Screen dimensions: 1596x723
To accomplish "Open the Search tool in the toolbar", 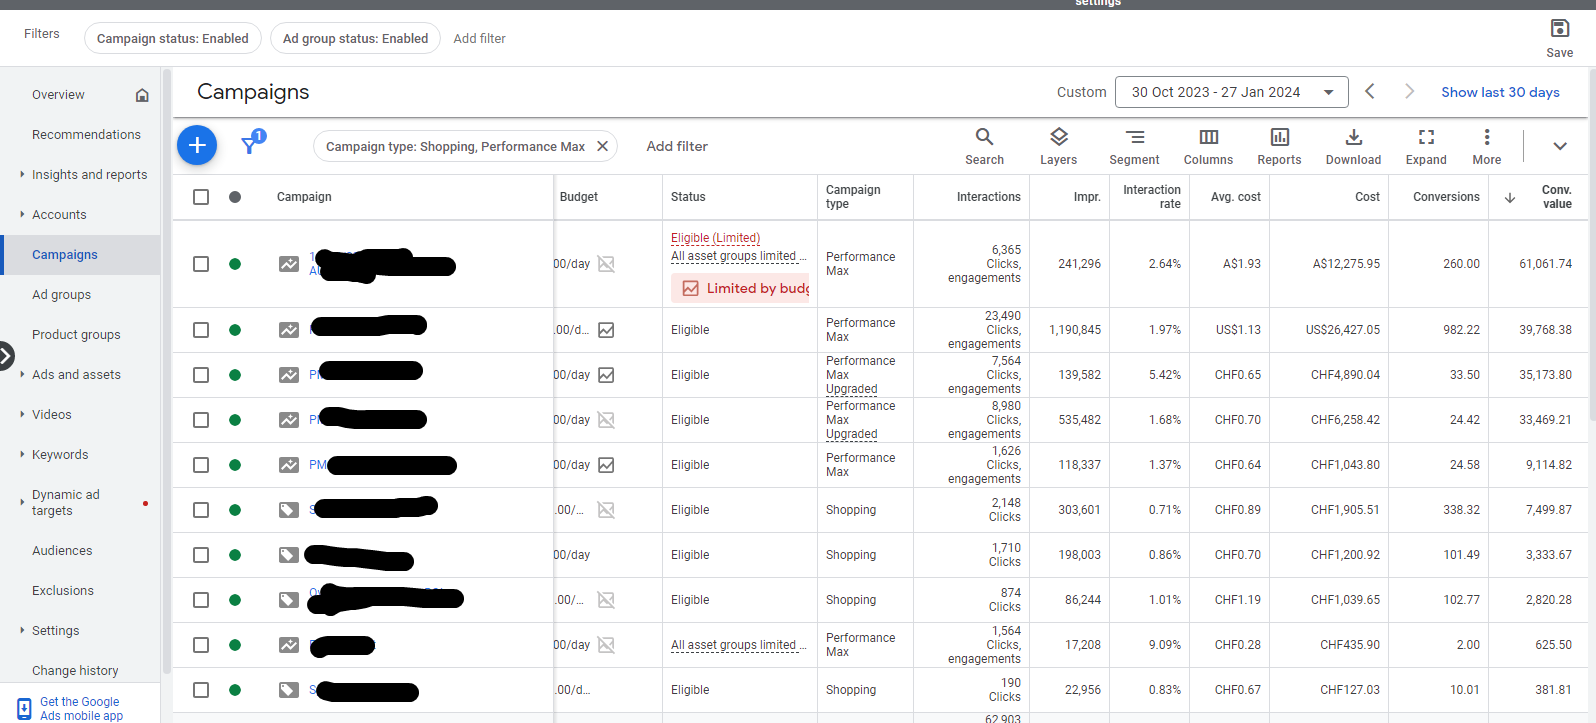I will [x=984, y=146].
